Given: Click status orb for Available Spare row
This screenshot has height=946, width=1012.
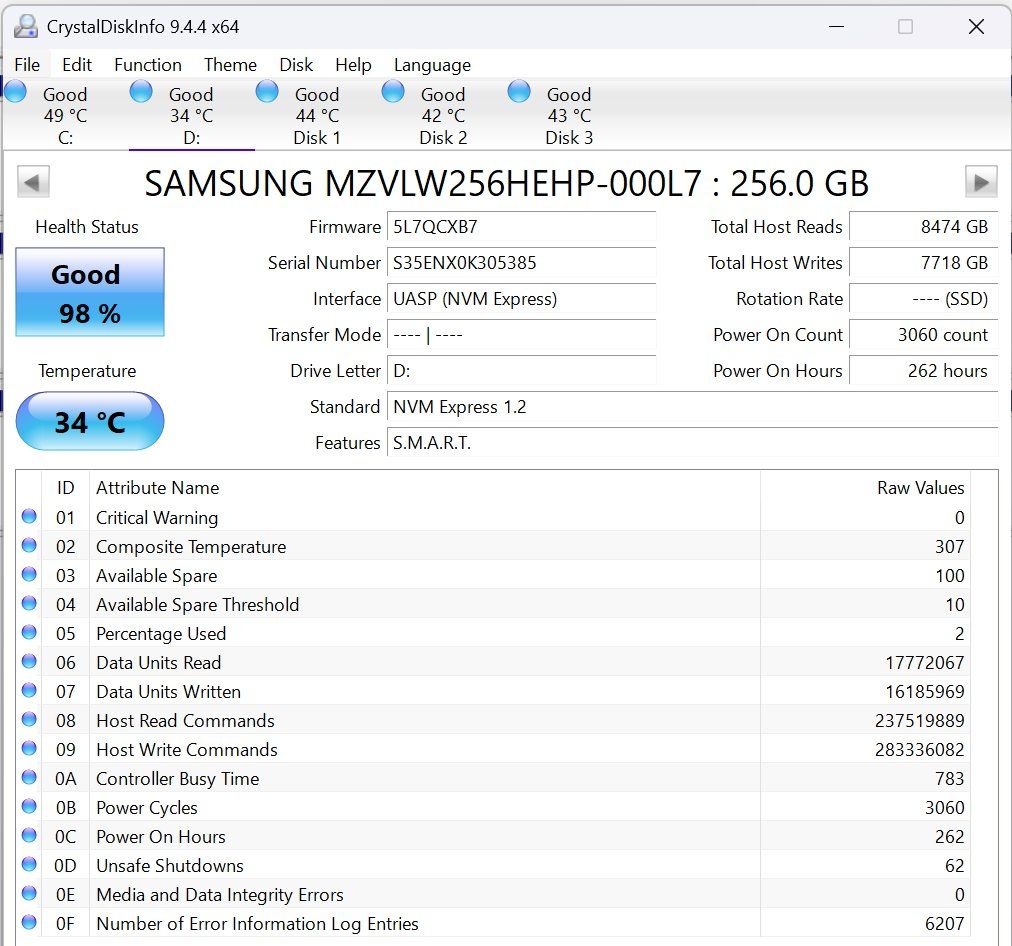Looking at the screenshot, I should pyautogui.click(x=29, y=574).
